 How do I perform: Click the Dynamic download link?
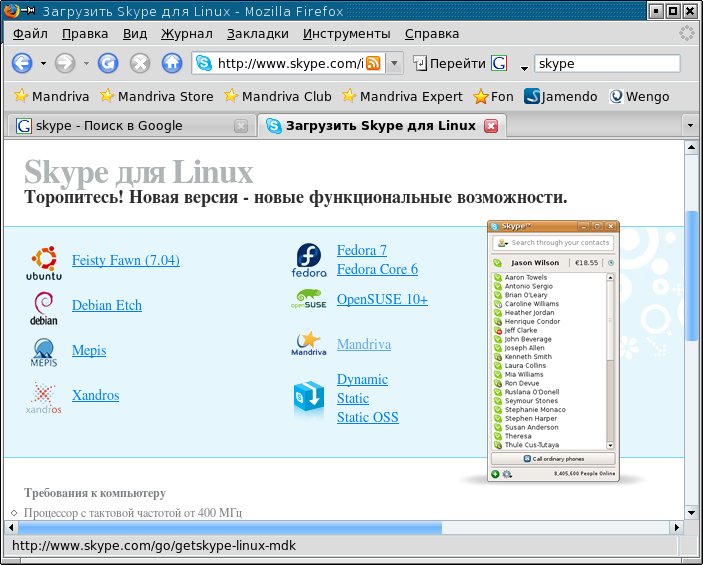click(362, 379)
